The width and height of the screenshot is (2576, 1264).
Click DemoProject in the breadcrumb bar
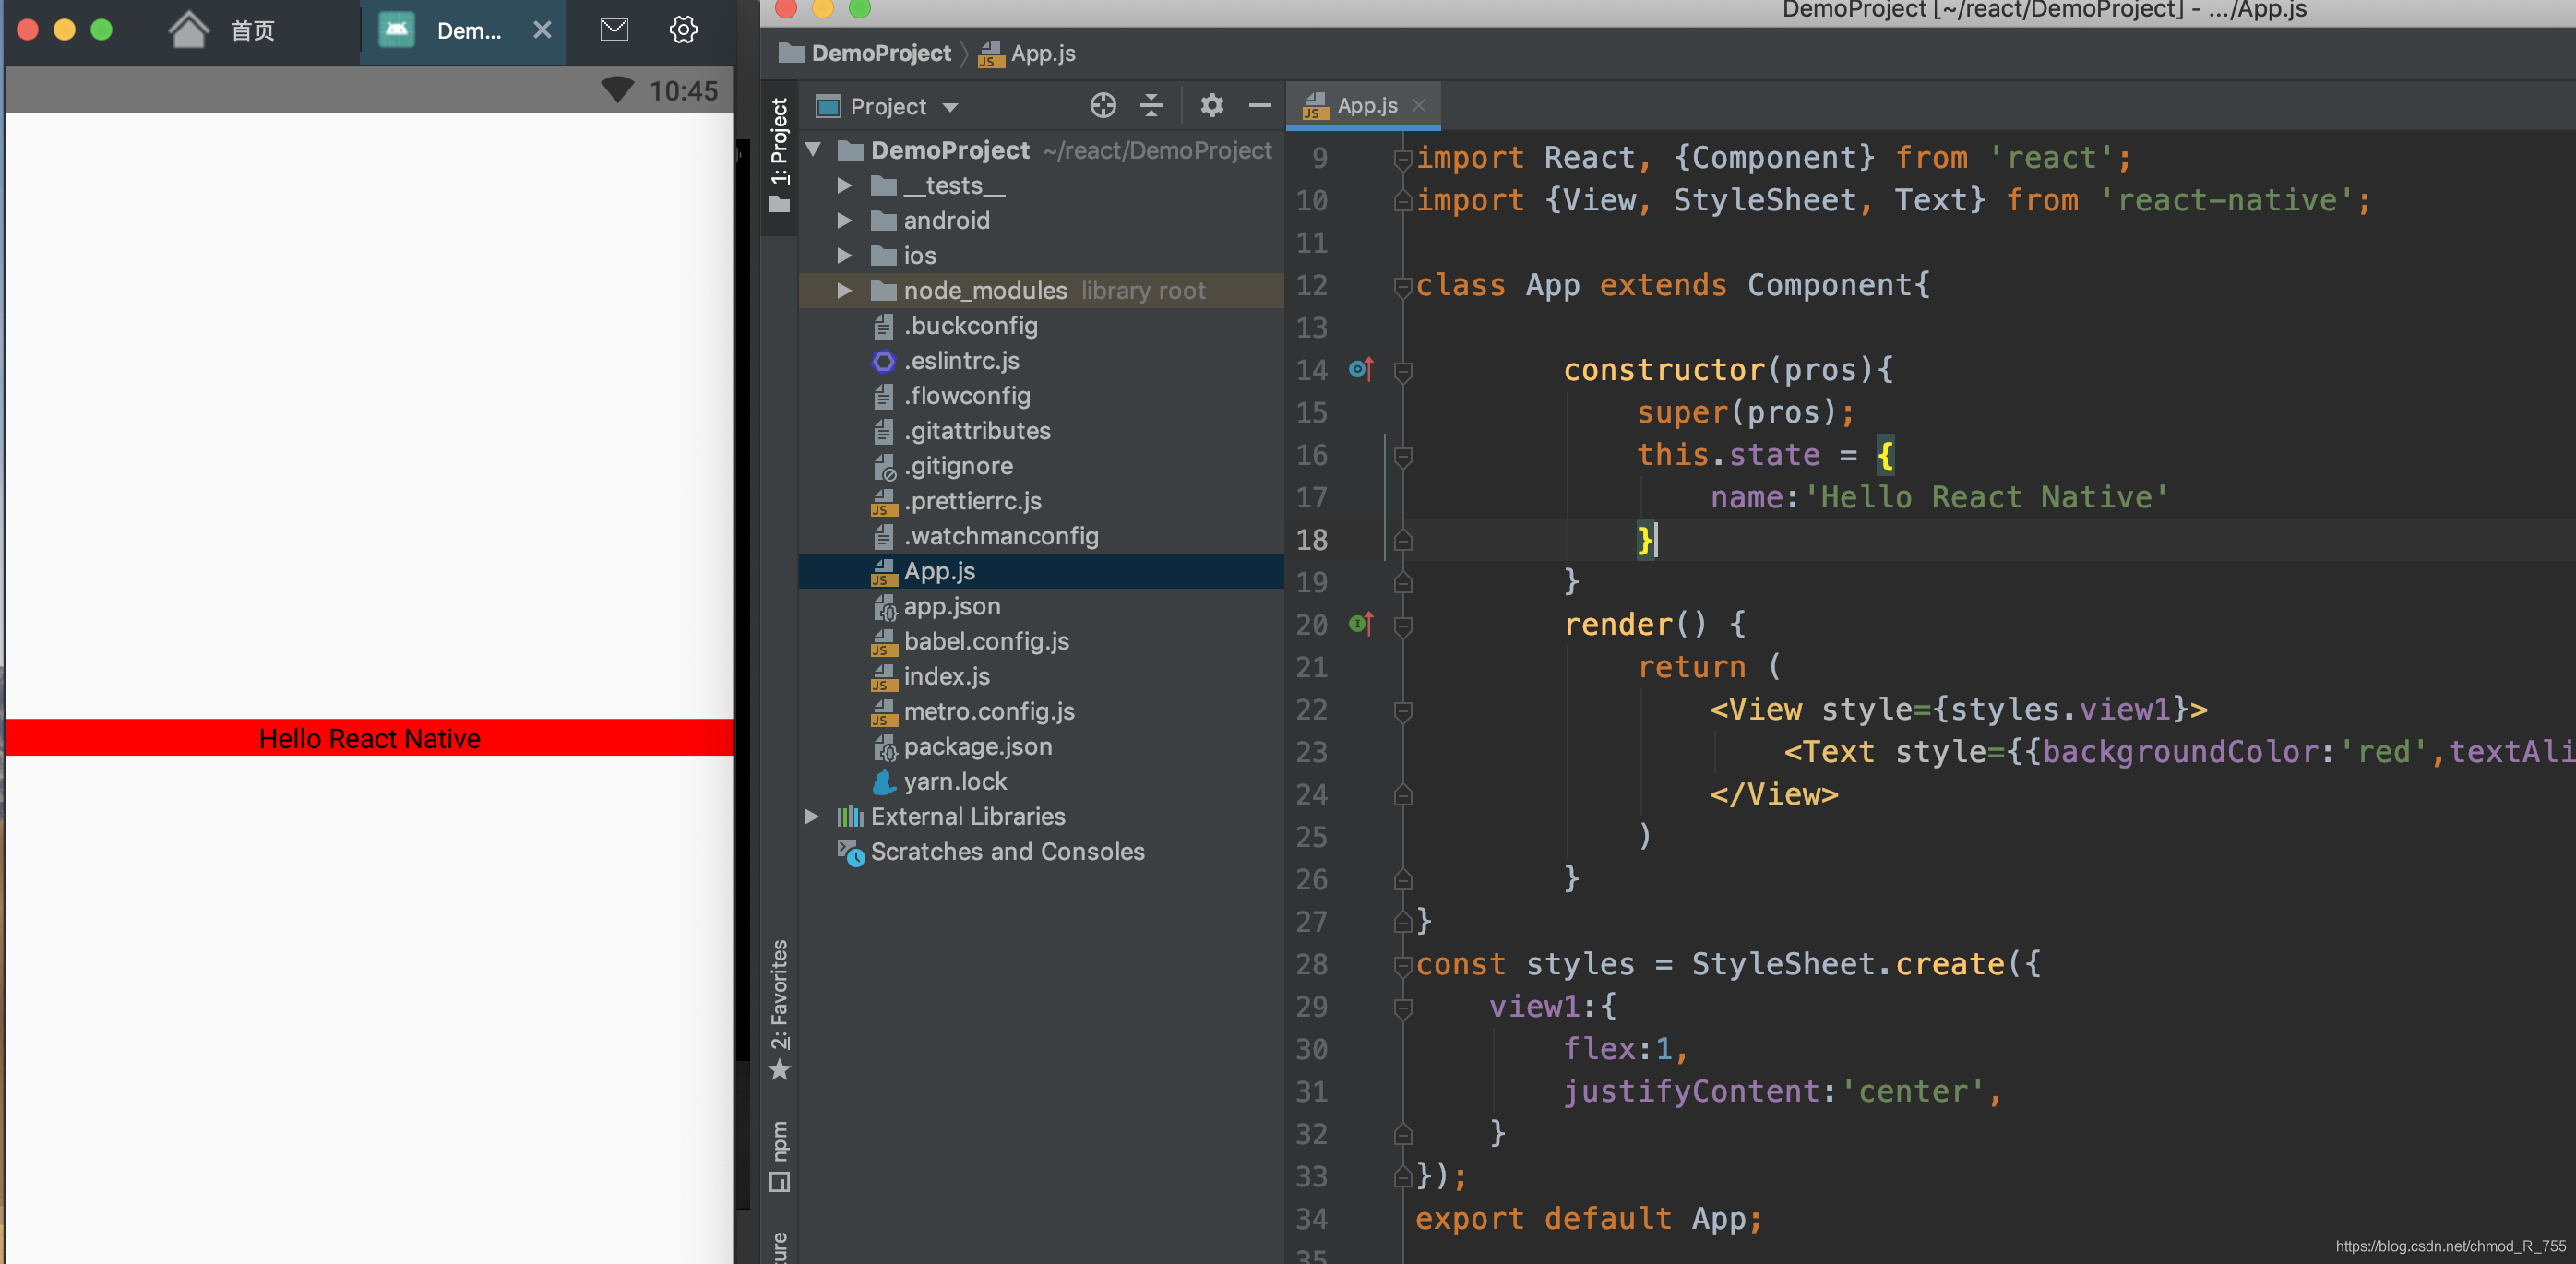pos(880,54)
